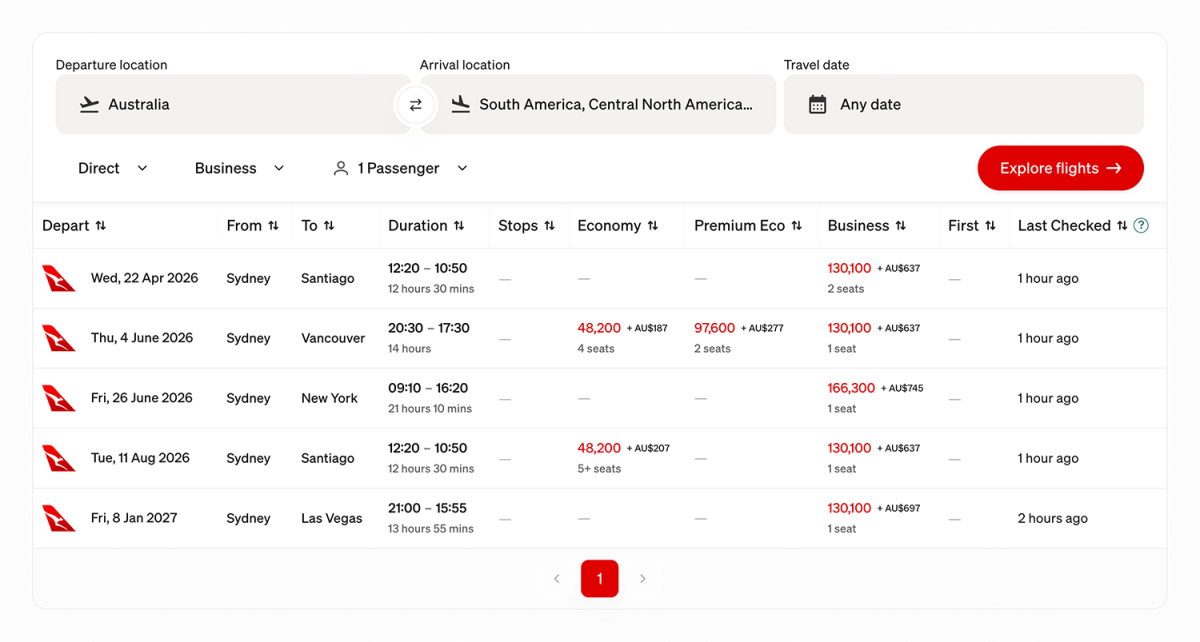The width and height of the screenshot is (1200, 642).
Task: Click the Qantas logo on the Vancouver flight row
Action: click(59, 338)
